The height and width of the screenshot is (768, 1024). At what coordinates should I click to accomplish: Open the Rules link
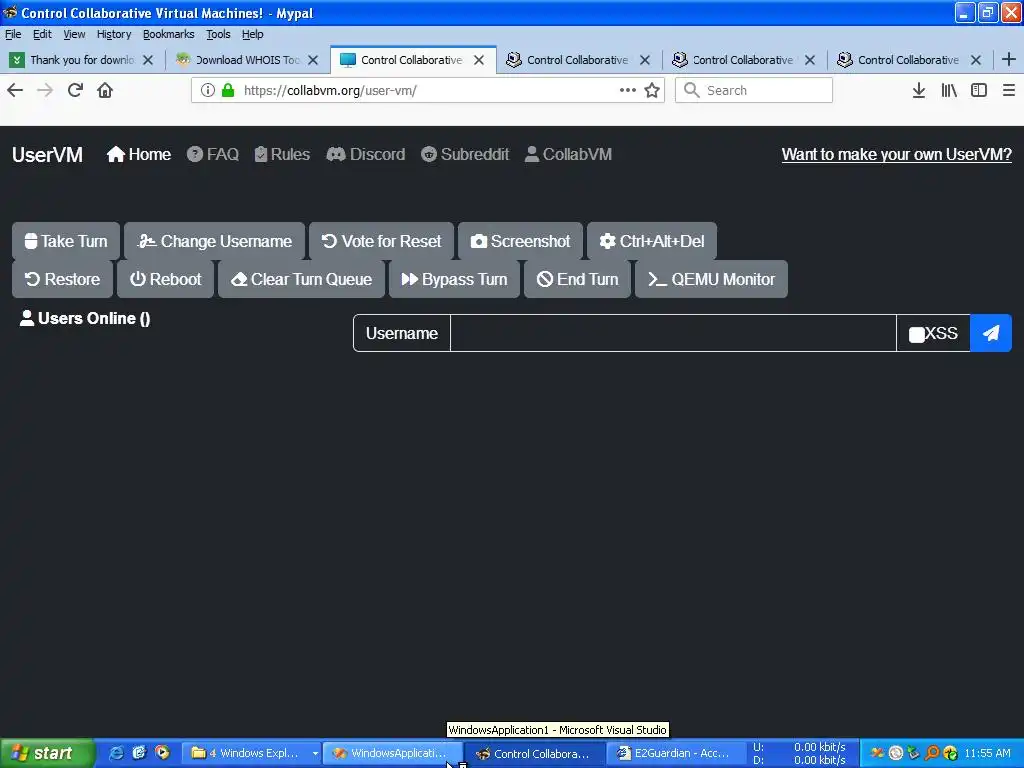click(x=282, y=154)
